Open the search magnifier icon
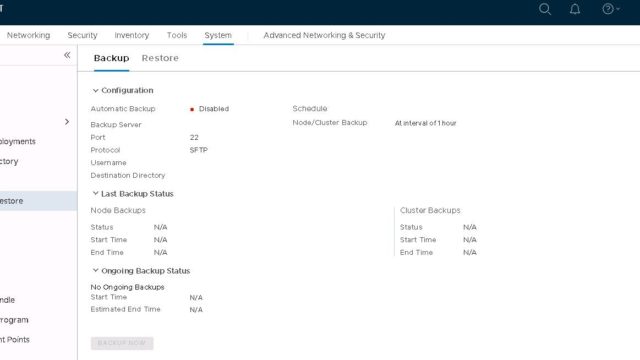The height and width of the screenshot is (360, 640). click(x=545, y=9)
